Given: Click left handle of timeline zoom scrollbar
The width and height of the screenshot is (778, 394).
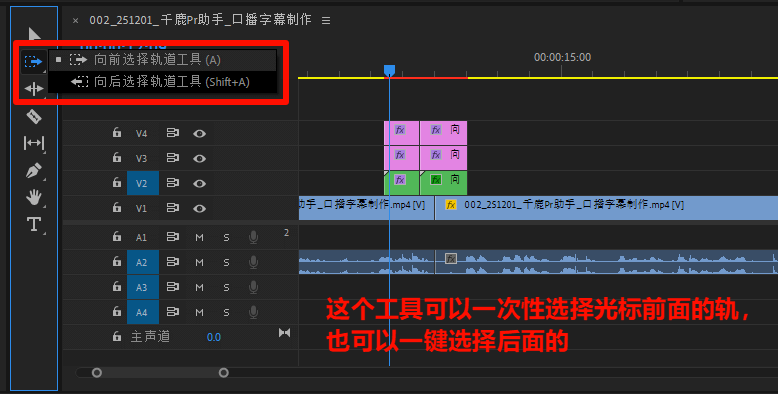Looking at the screenshot, I should click(x=97, y=372).
